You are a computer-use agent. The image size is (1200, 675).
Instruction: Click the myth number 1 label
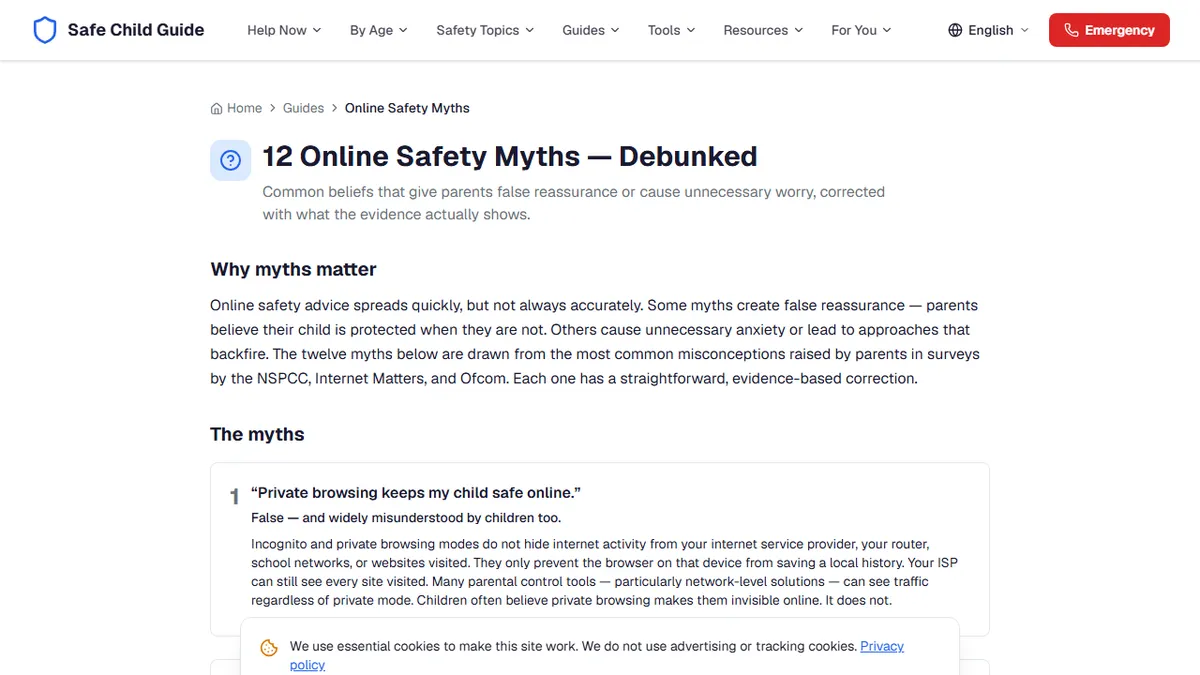[235, 496]
